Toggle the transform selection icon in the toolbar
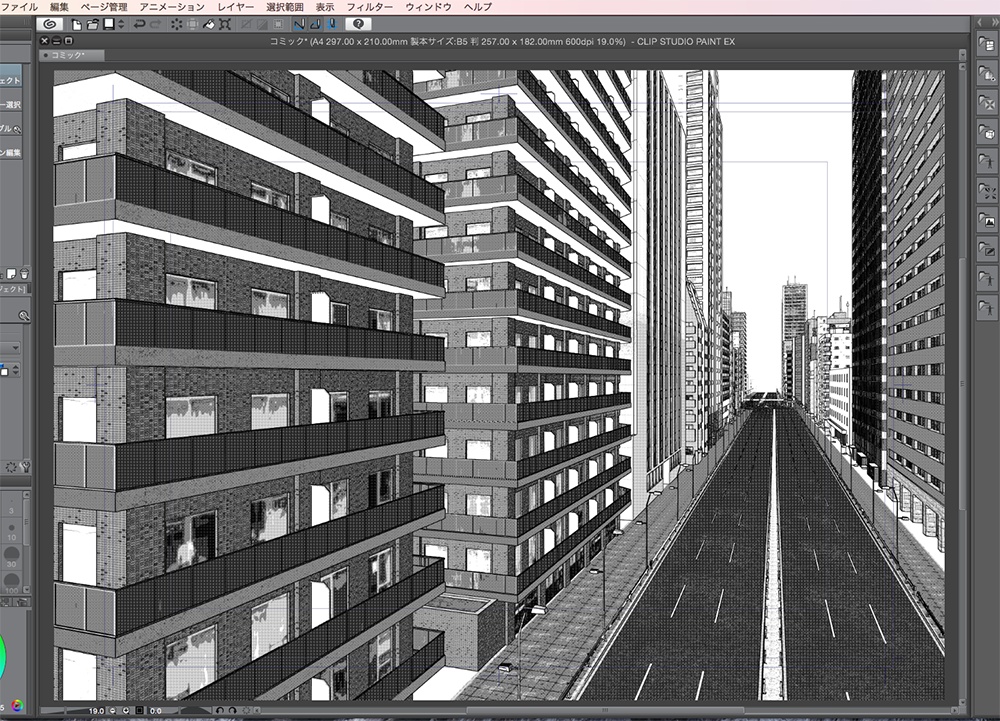The image size is (1000, 721). [x=226, y=23]
